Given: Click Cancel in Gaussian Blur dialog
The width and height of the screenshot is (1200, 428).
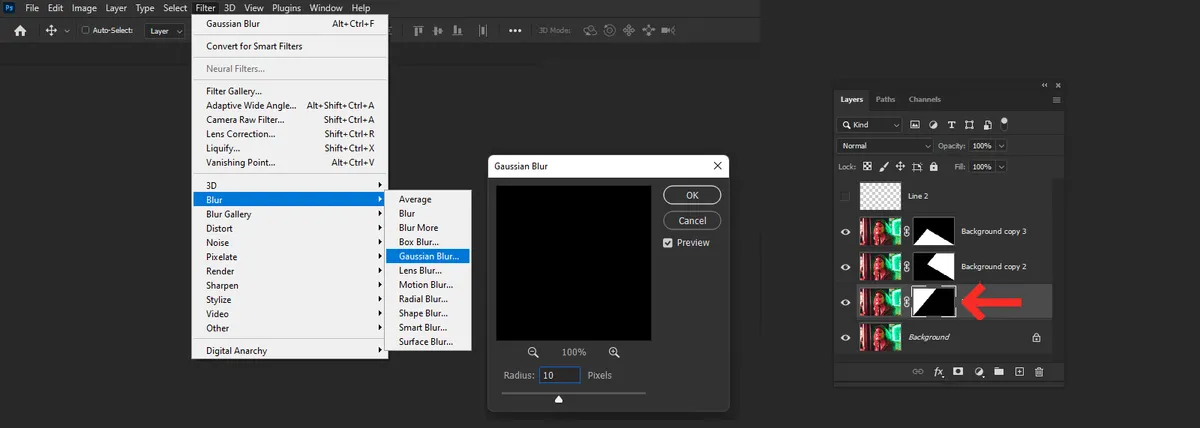Looking at the screenshot, I should point(692,220).
